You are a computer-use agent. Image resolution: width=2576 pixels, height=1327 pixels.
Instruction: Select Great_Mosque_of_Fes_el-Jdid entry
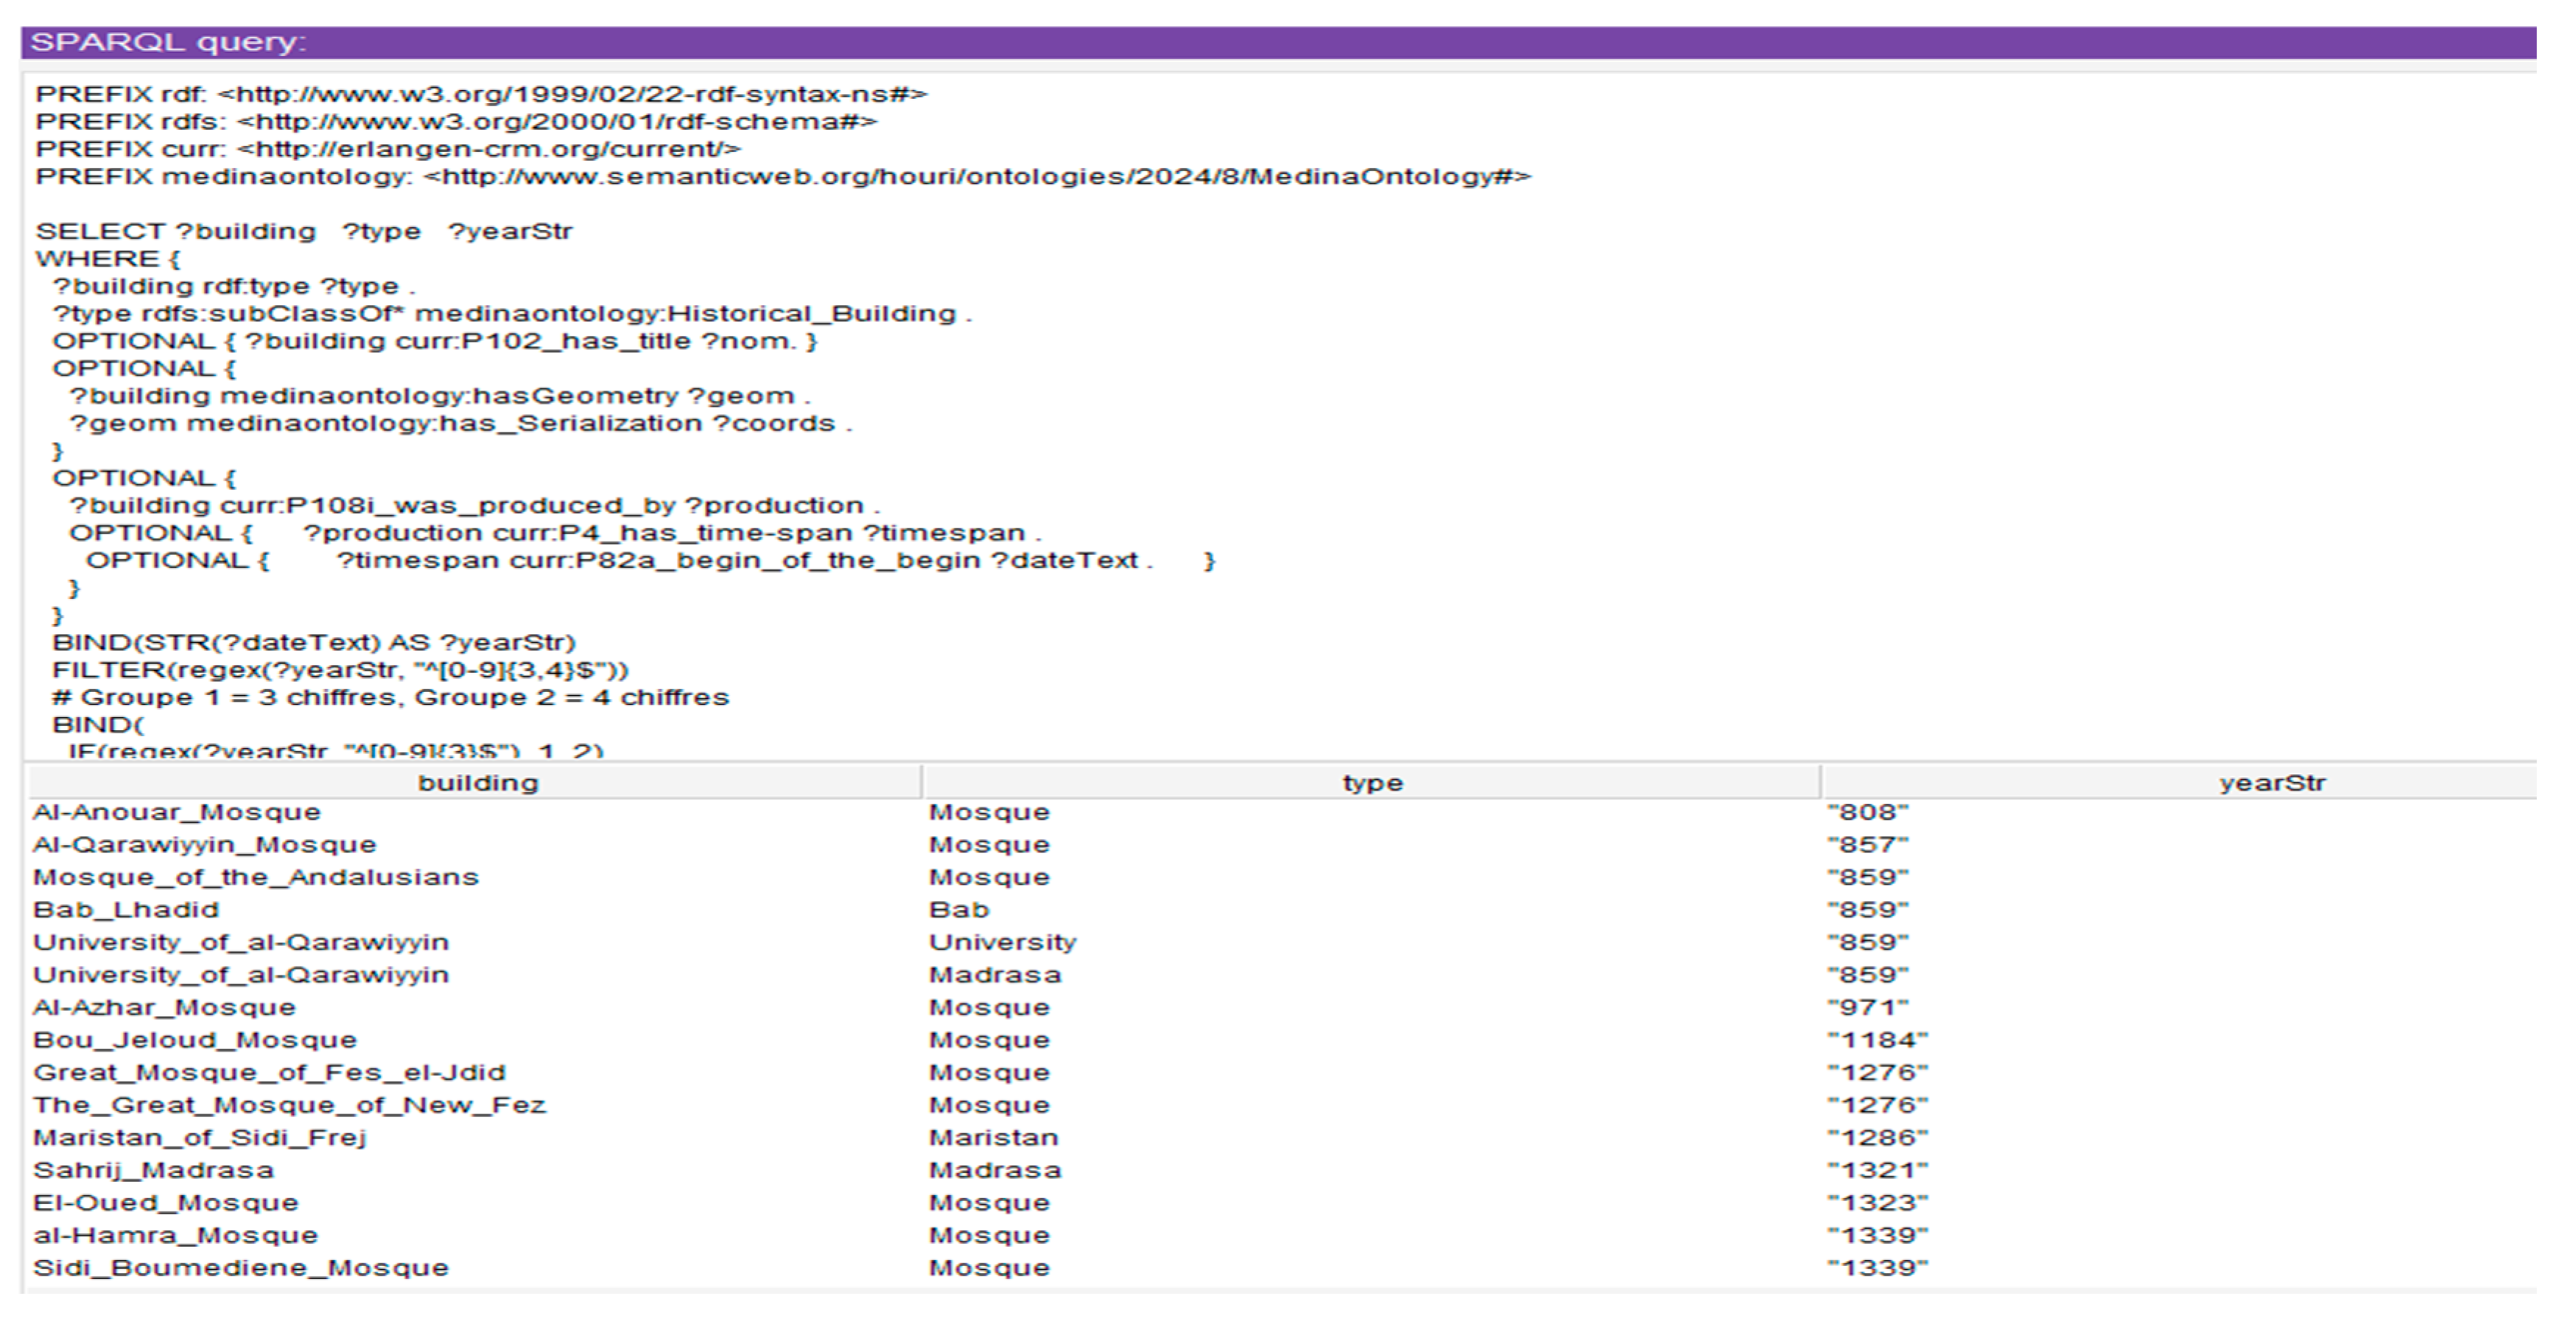(x=269, y=1073)
